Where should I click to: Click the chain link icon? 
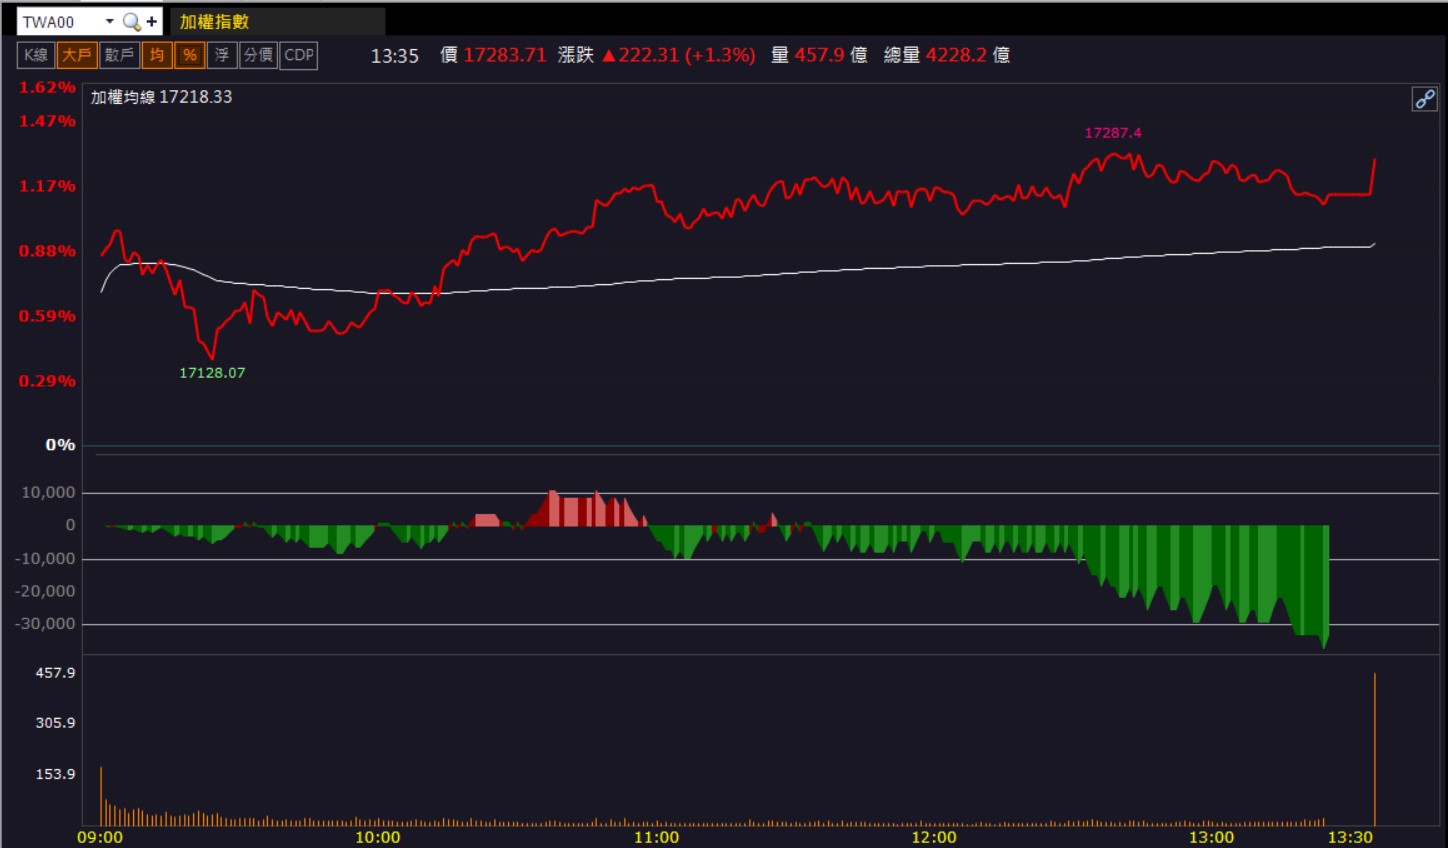(1424, 99)
